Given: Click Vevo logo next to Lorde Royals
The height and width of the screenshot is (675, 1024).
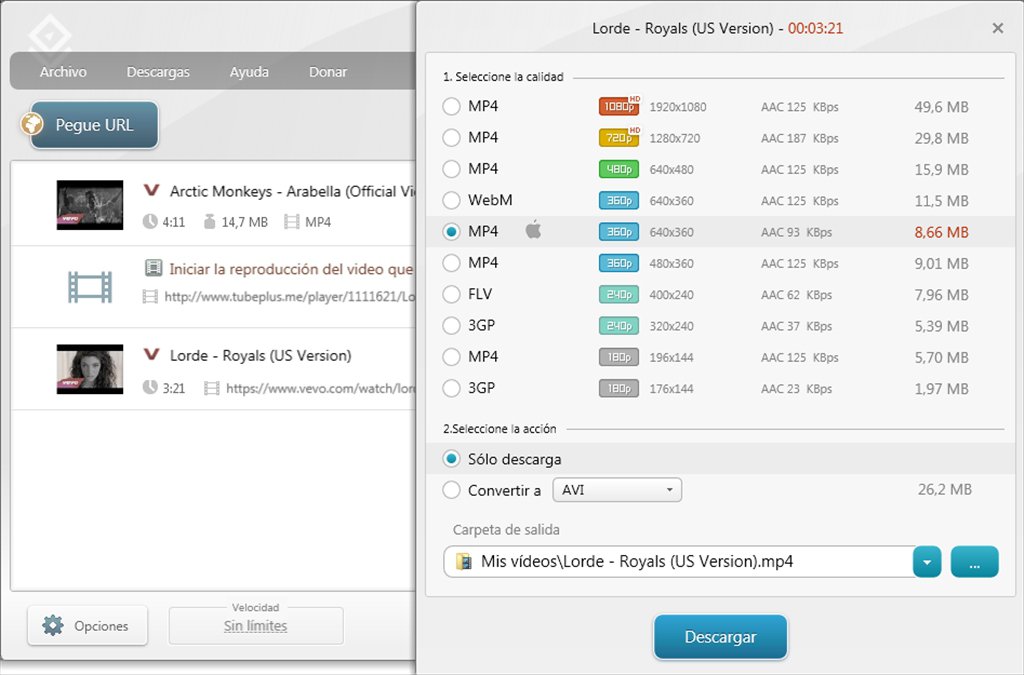Looking at the screenshot, I should pyautogui.click(x=152, y=354).
